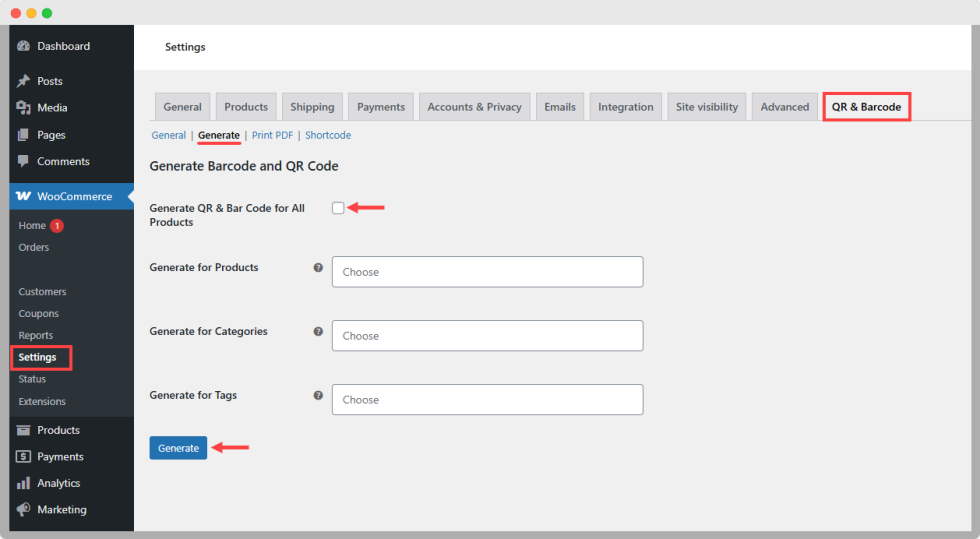Click the Comments speech bubble icon
980x539 pixels.
(23, 161)
